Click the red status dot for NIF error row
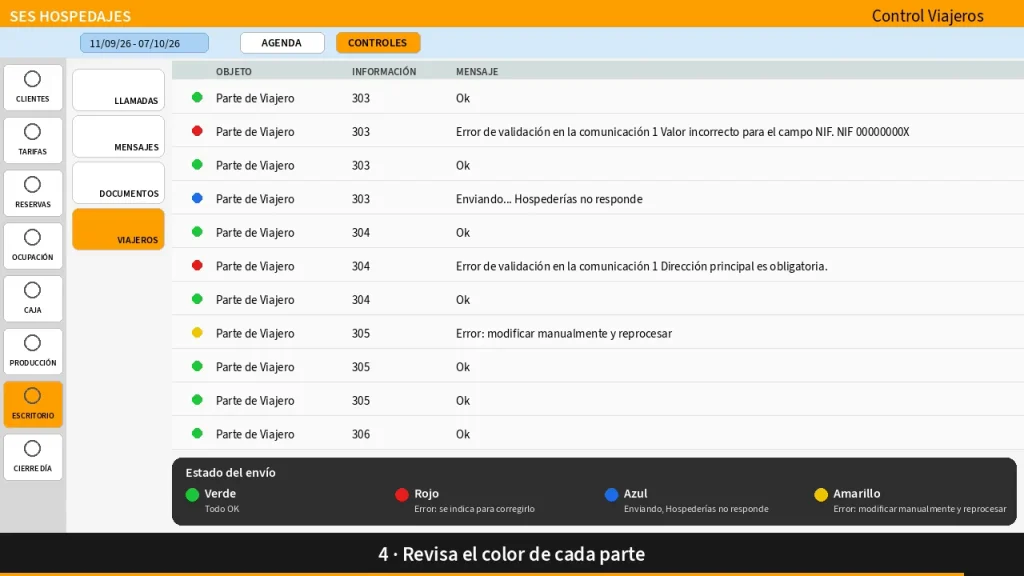 (197, 131)
